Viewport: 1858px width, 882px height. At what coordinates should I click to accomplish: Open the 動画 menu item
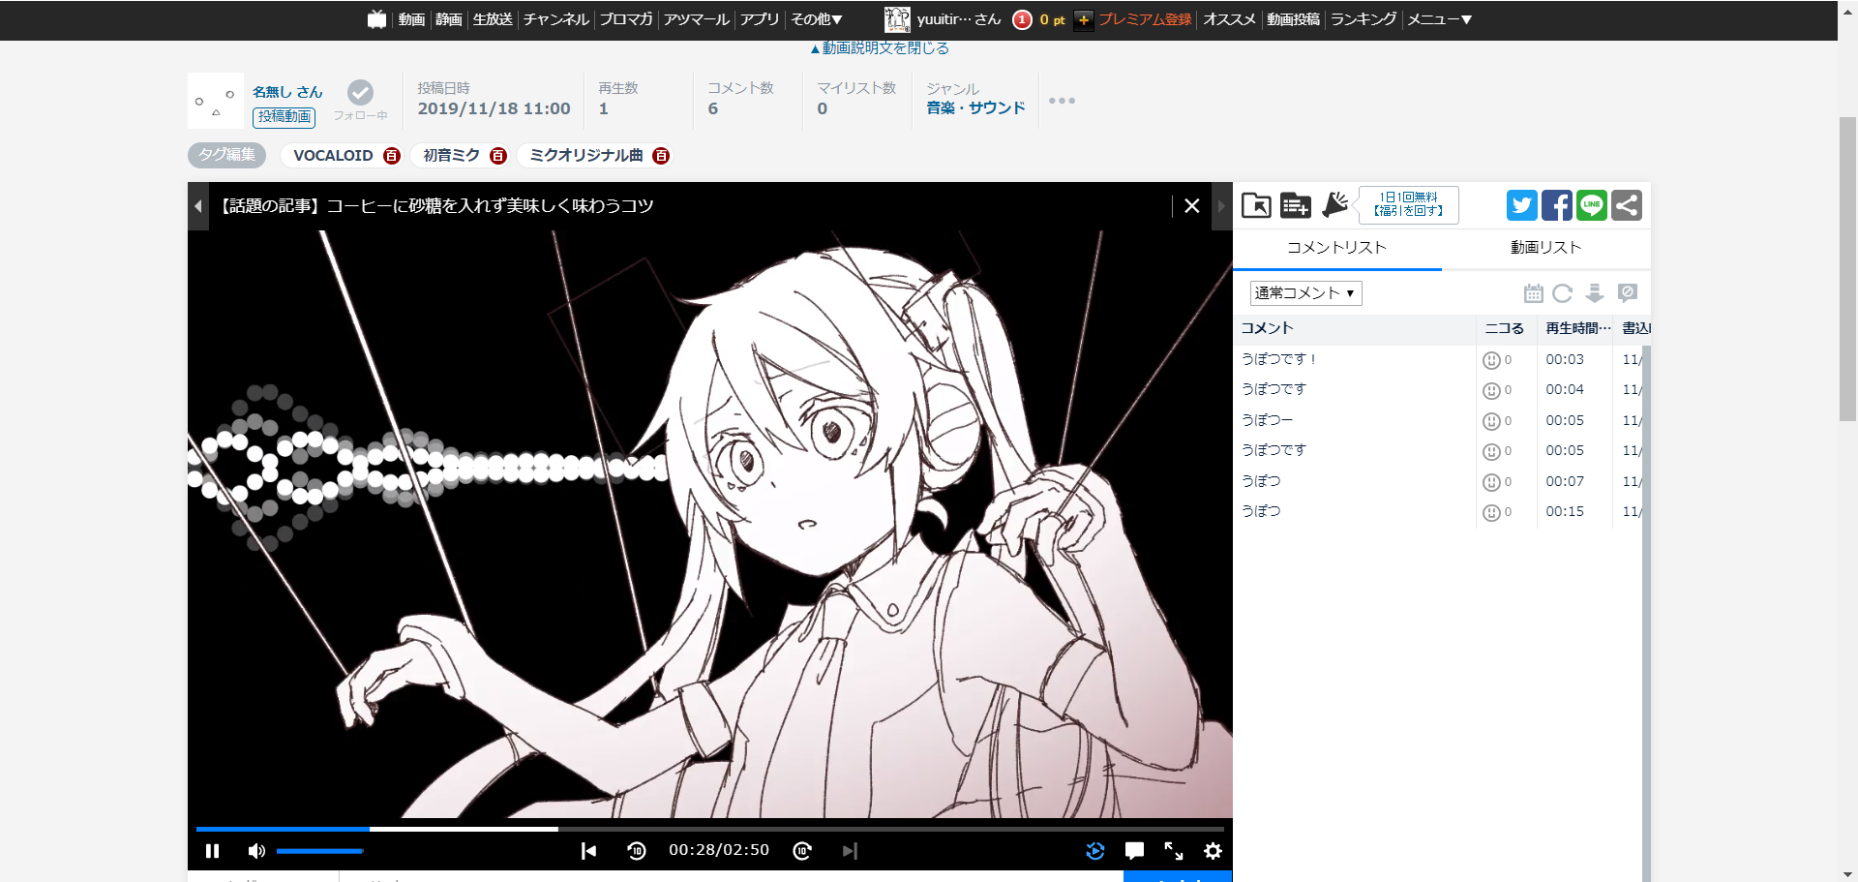412,19
